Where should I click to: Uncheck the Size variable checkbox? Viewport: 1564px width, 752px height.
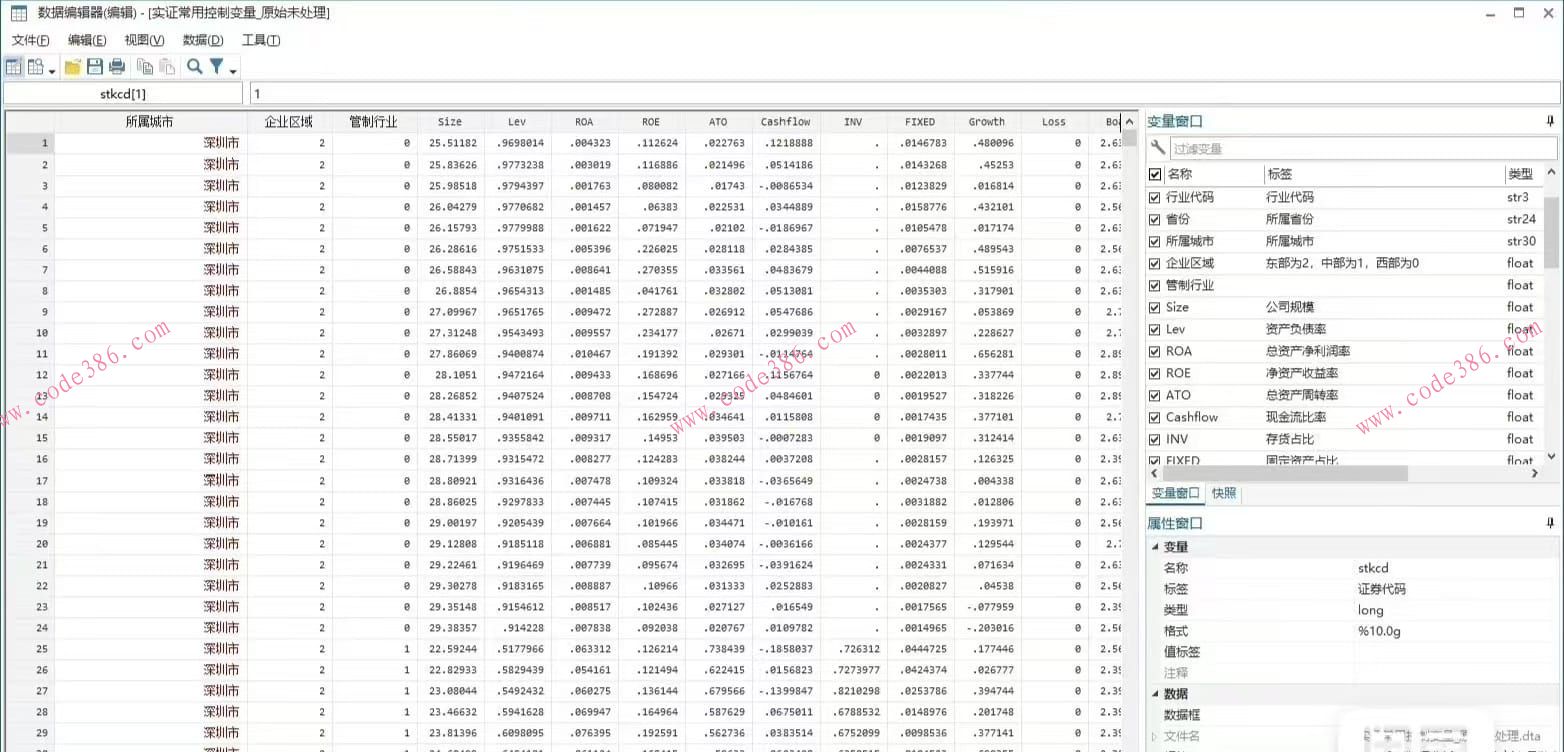pos(1155,307)
